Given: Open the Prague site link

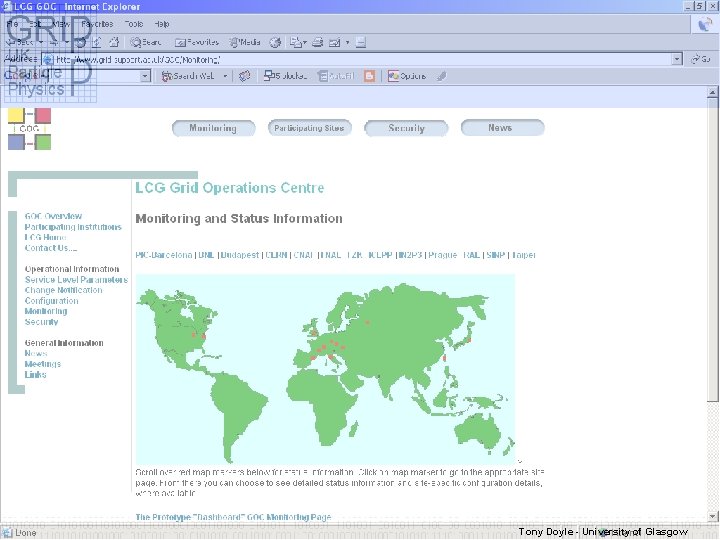Looking at the screenshot, I should point(443,255).
